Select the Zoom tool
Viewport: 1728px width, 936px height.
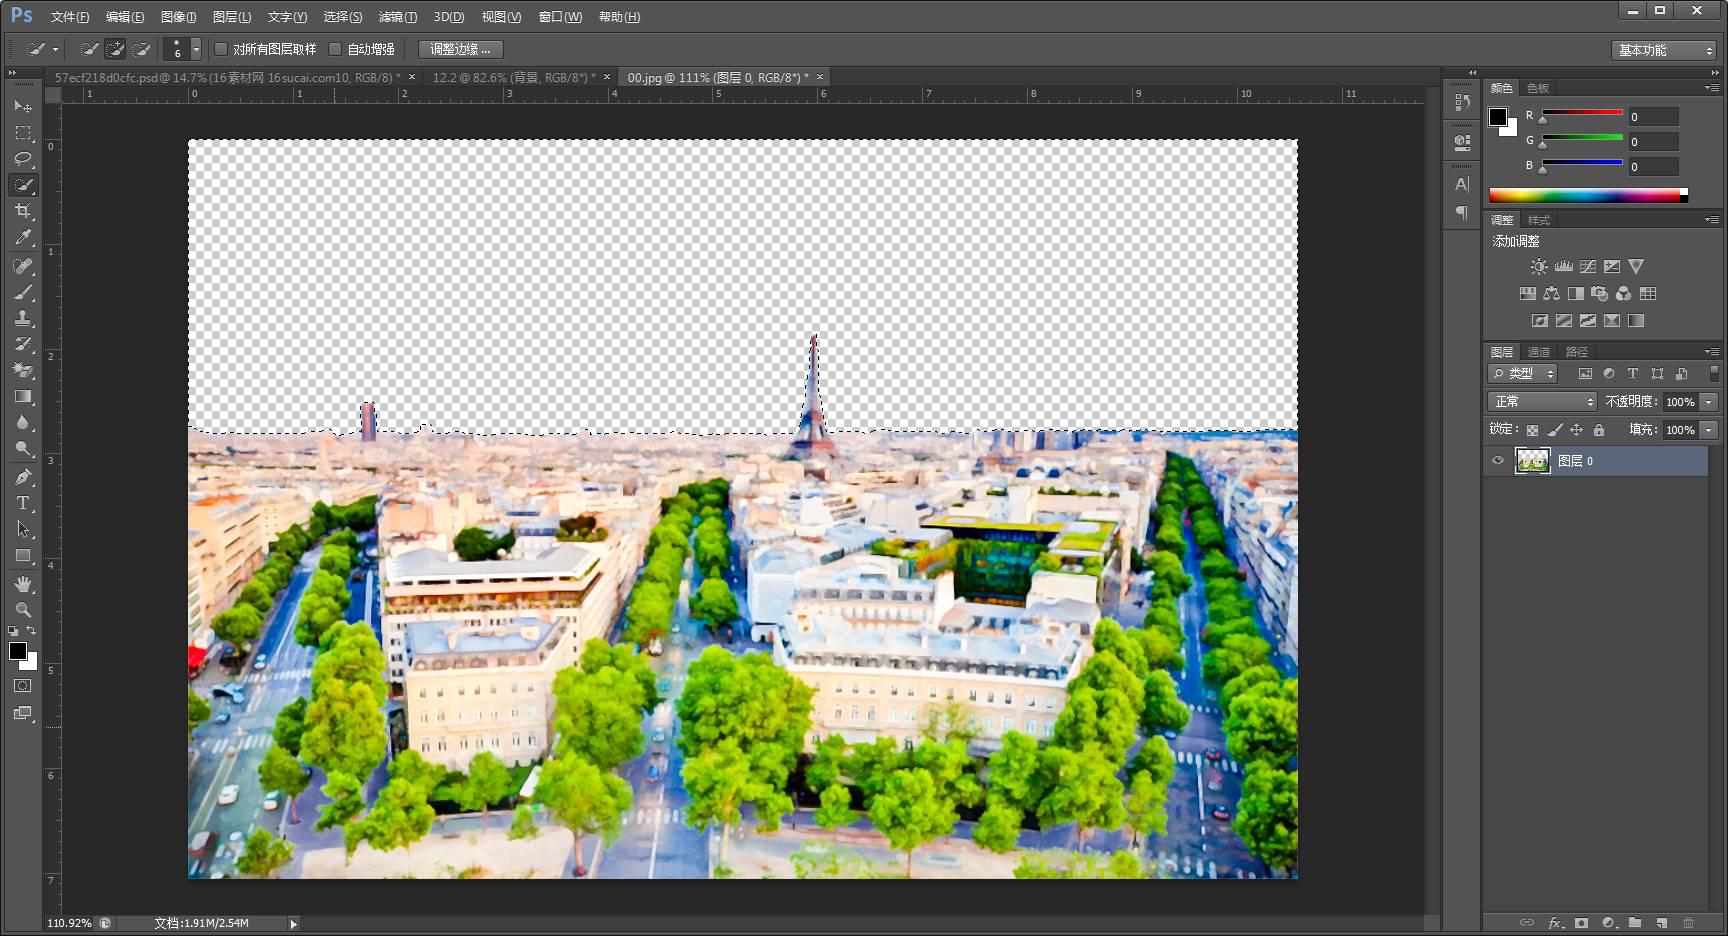coord(23,609)
